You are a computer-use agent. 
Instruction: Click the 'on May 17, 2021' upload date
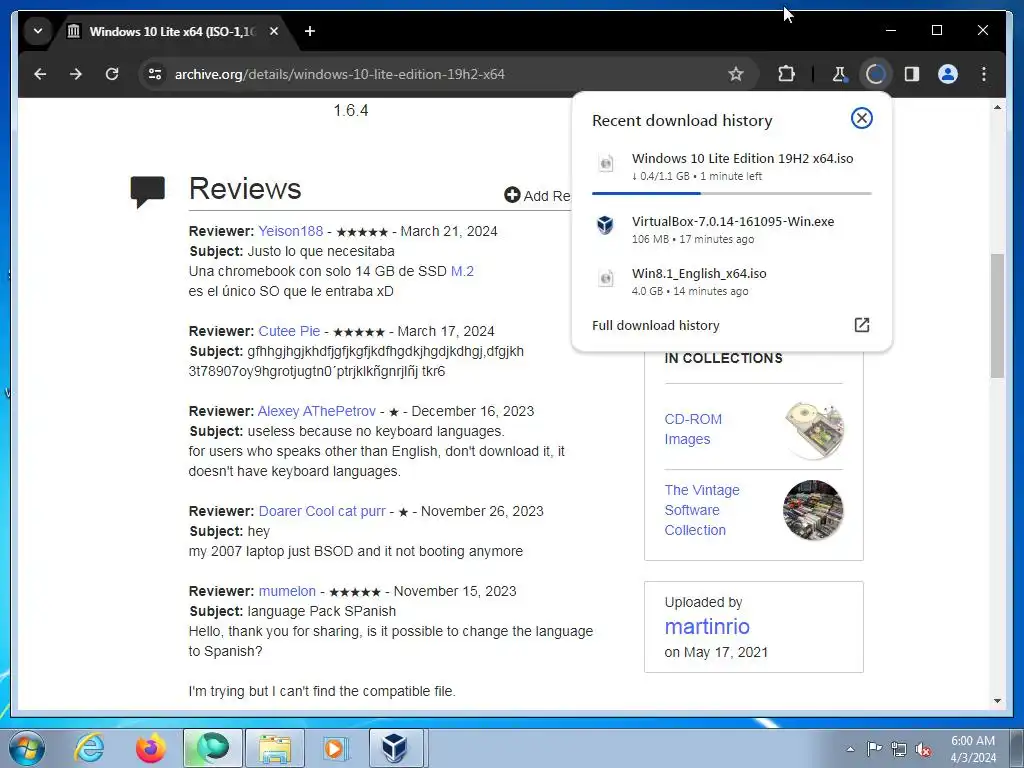point(716,652)
